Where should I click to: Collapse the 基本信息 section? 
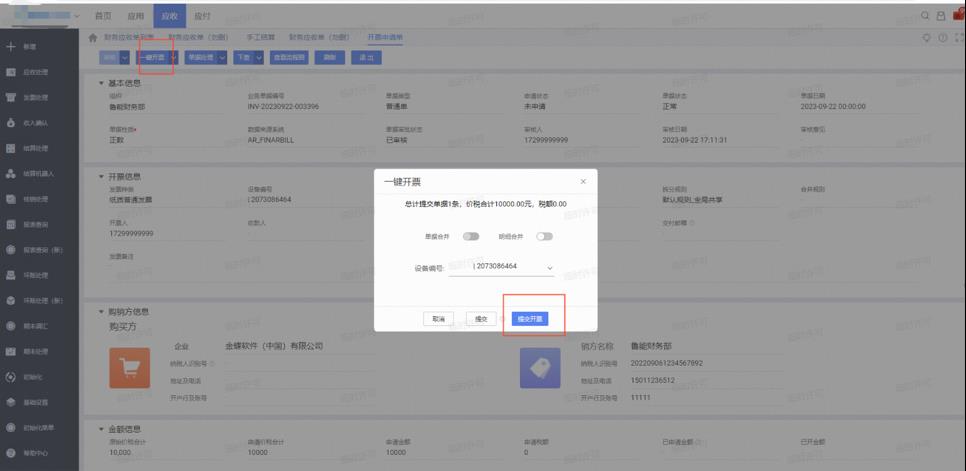tap(101, 83)
